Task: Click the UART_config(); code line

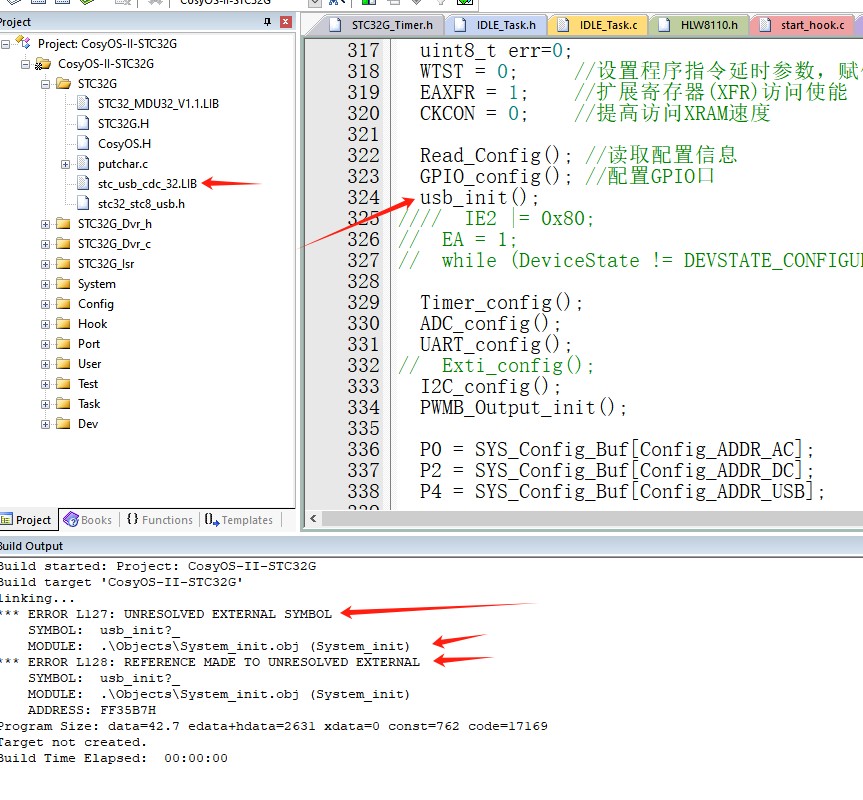Action: coord(495,344)
